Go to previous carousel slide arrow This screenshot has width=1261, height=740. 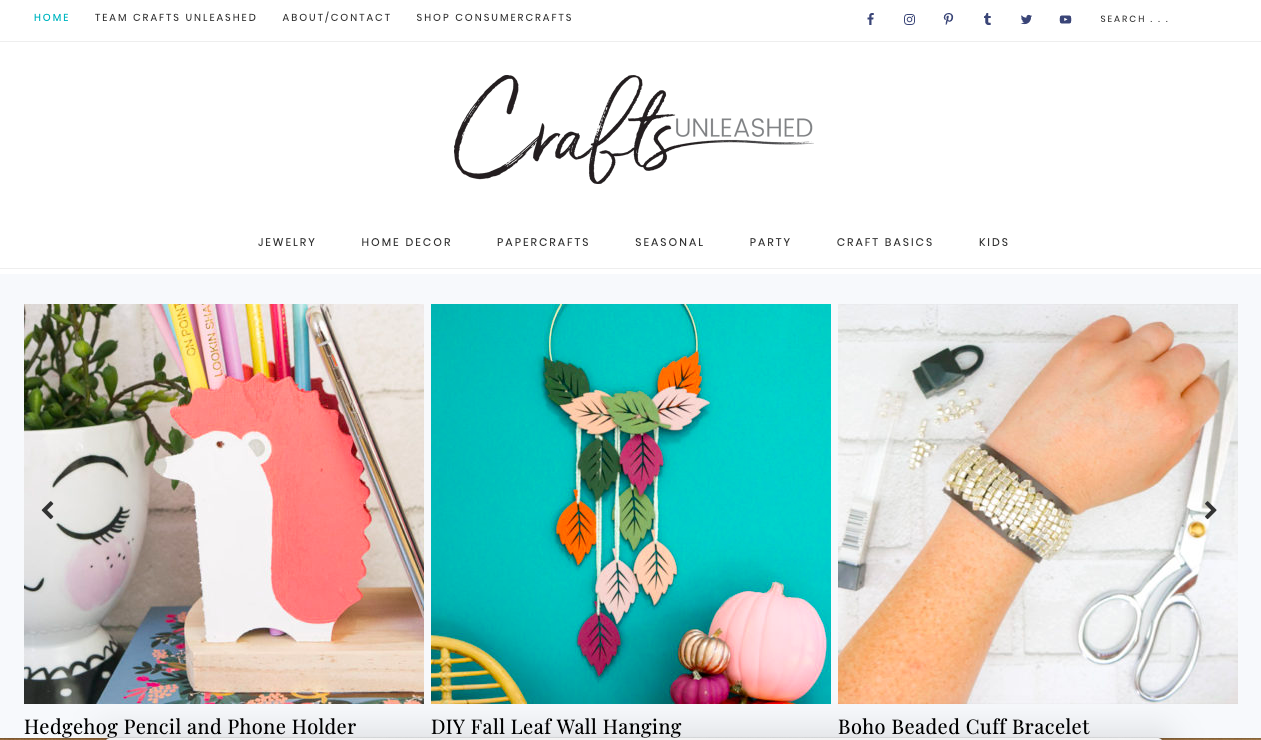point(47,510)
